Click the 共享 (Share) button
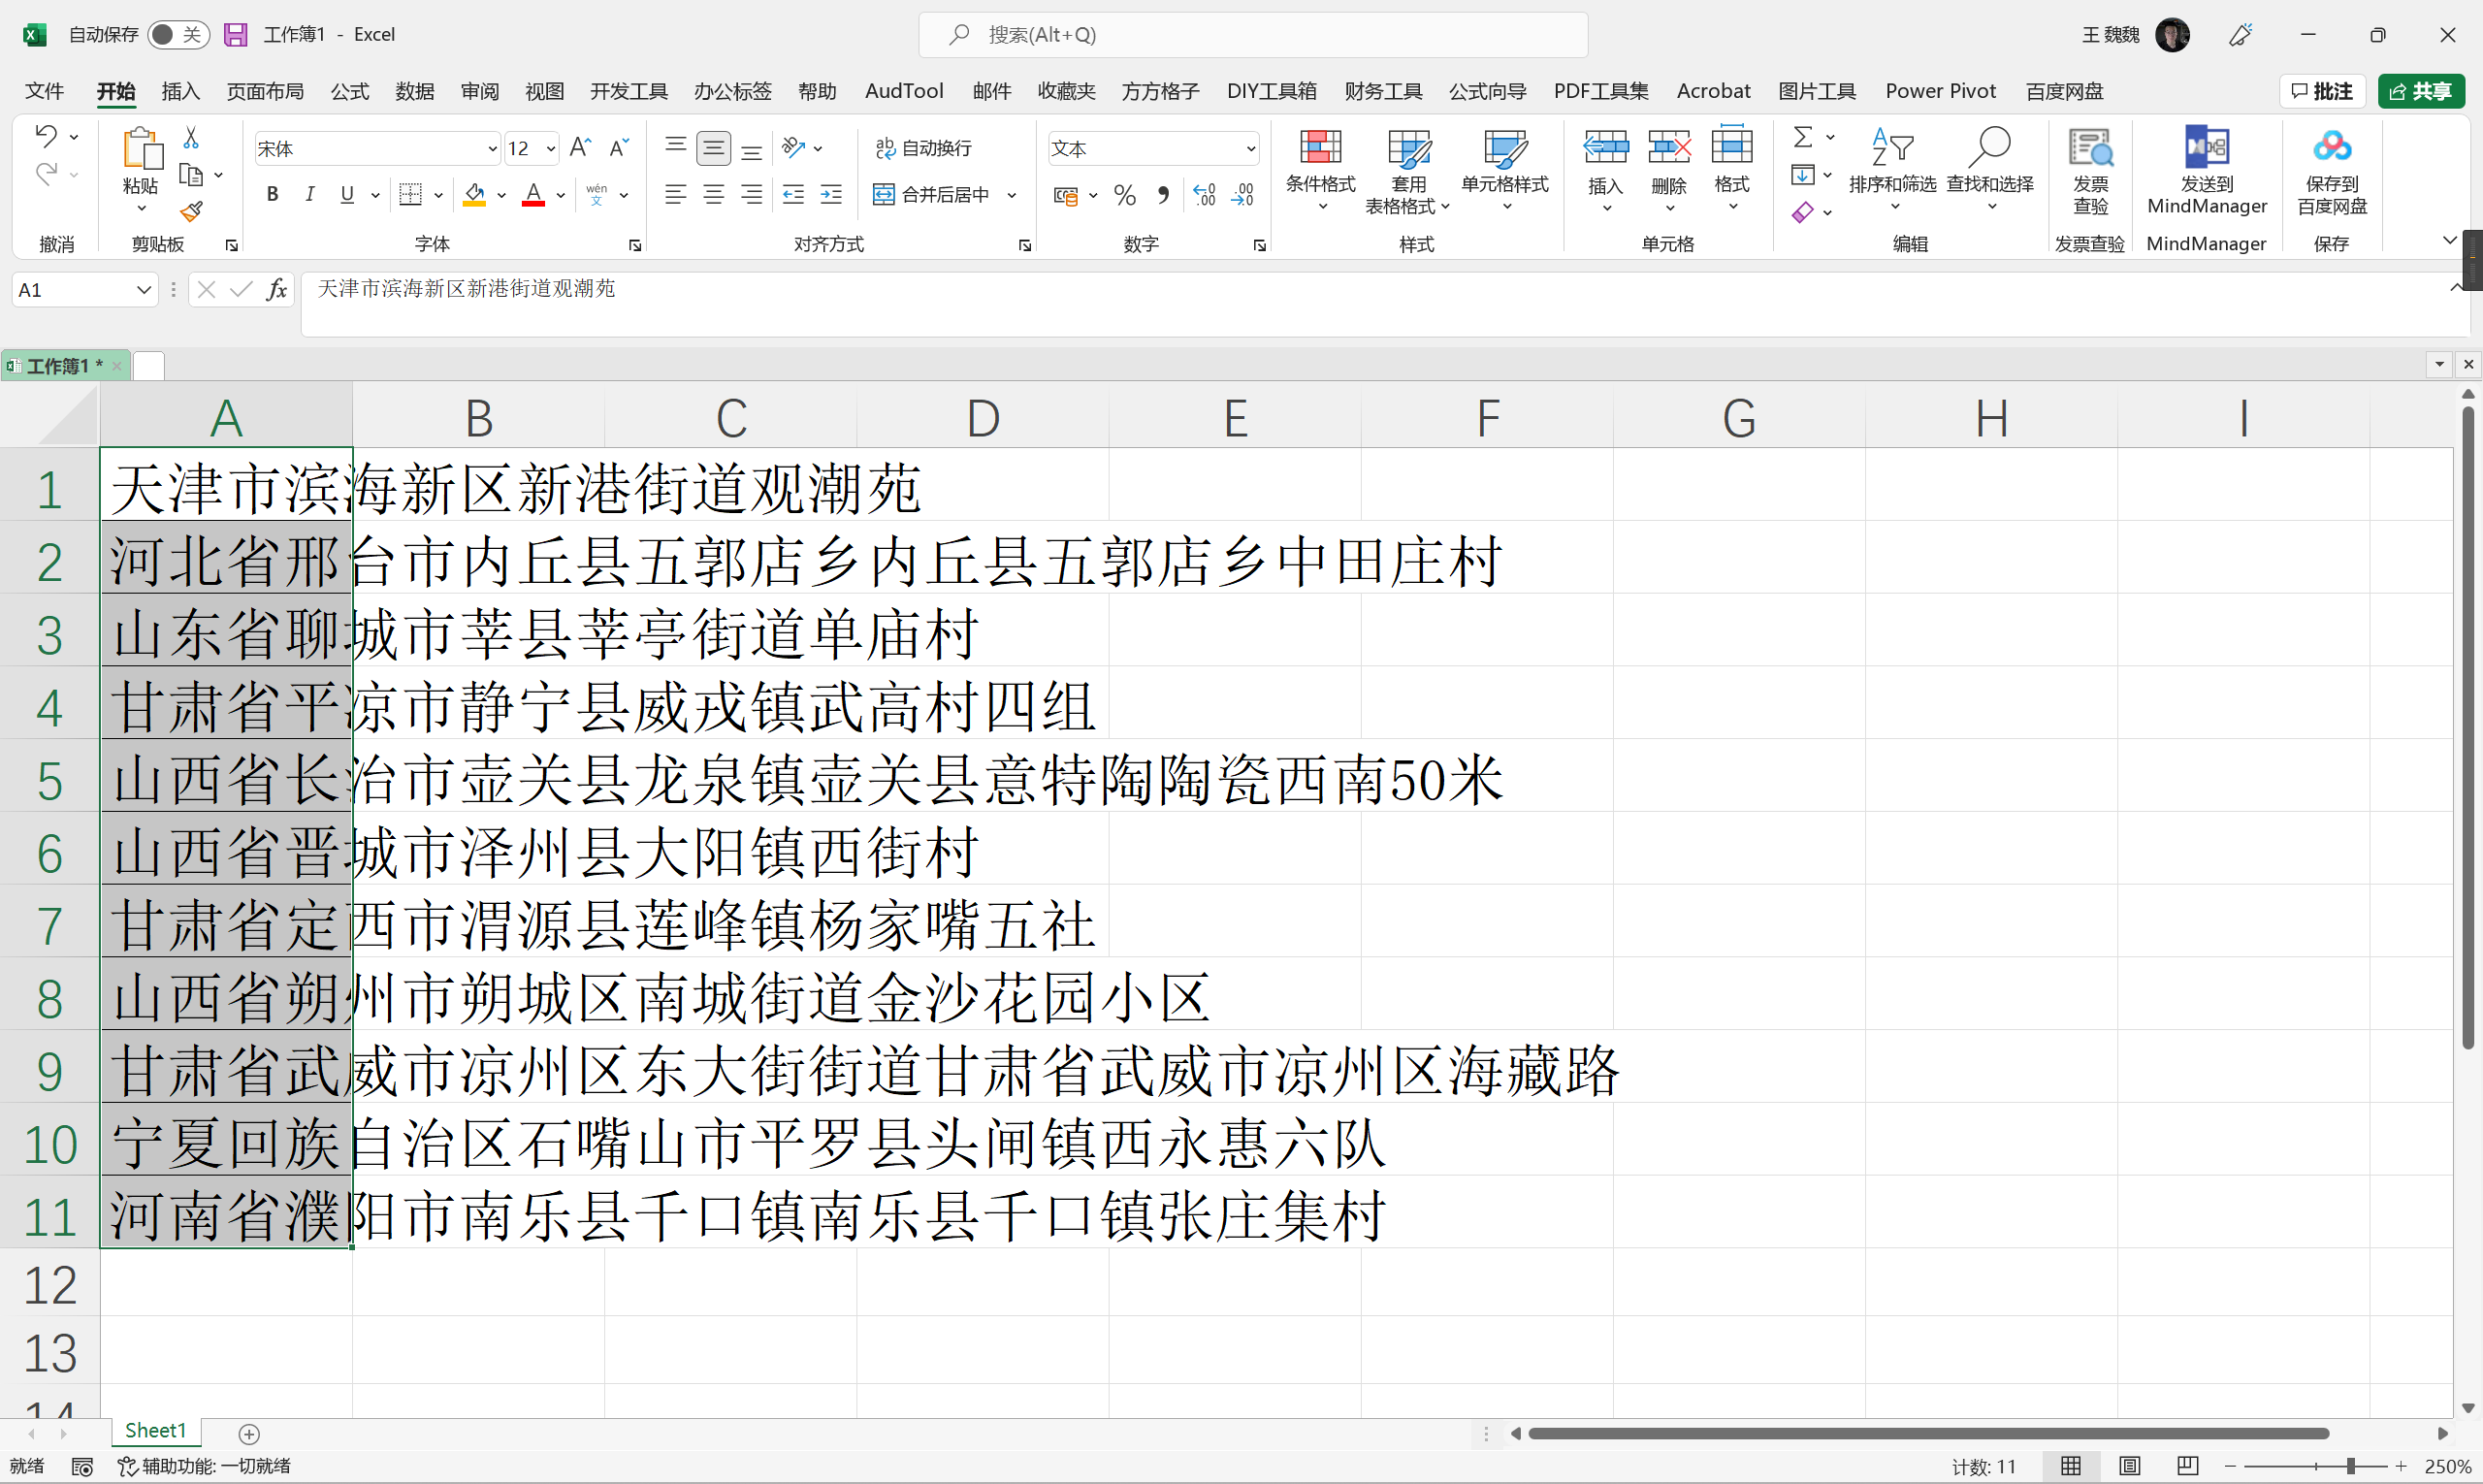 pos(2420,91)
